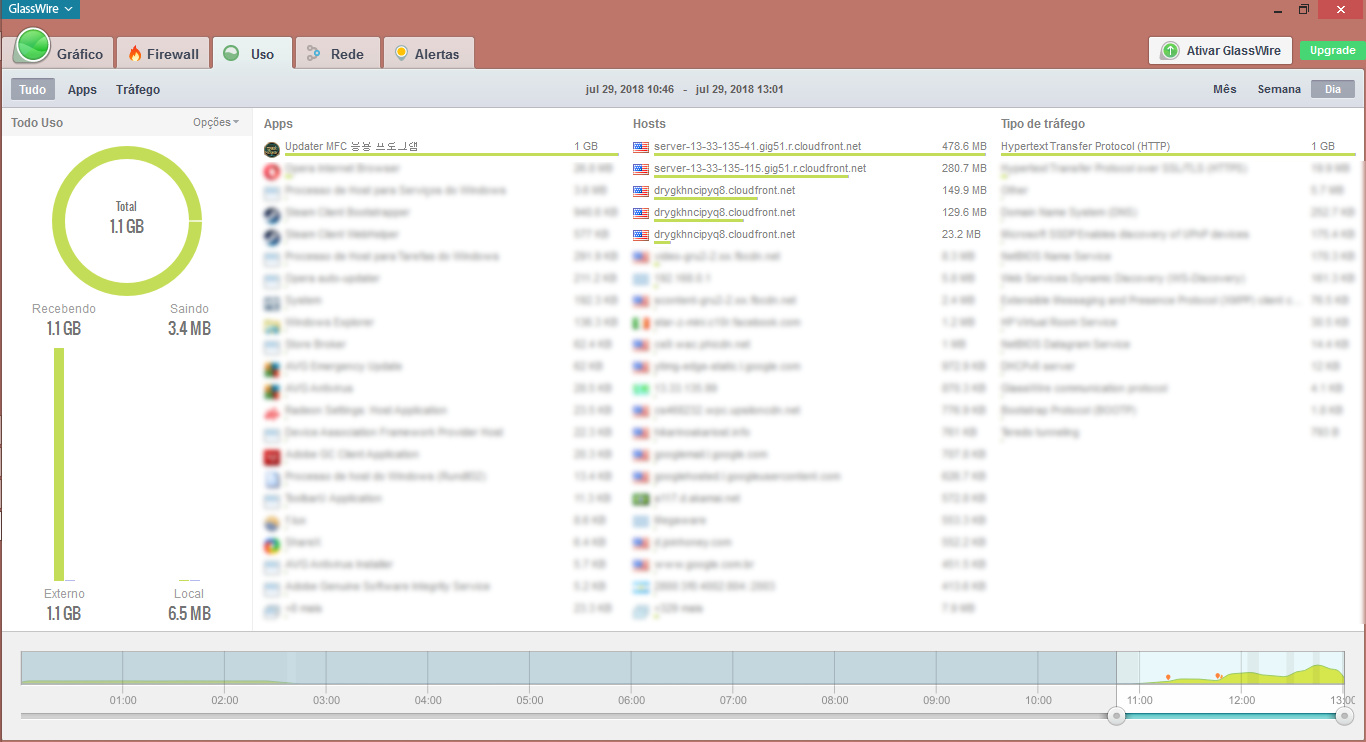Screen dimensions: 1366x742
Task: Switch time range to Dia
Action: tap(1332, 89)
